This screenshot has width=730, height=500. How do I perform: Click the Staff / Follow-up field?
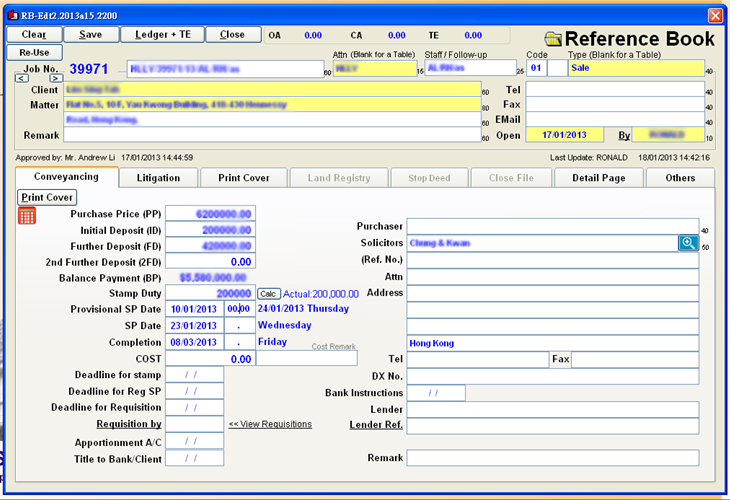470,68
